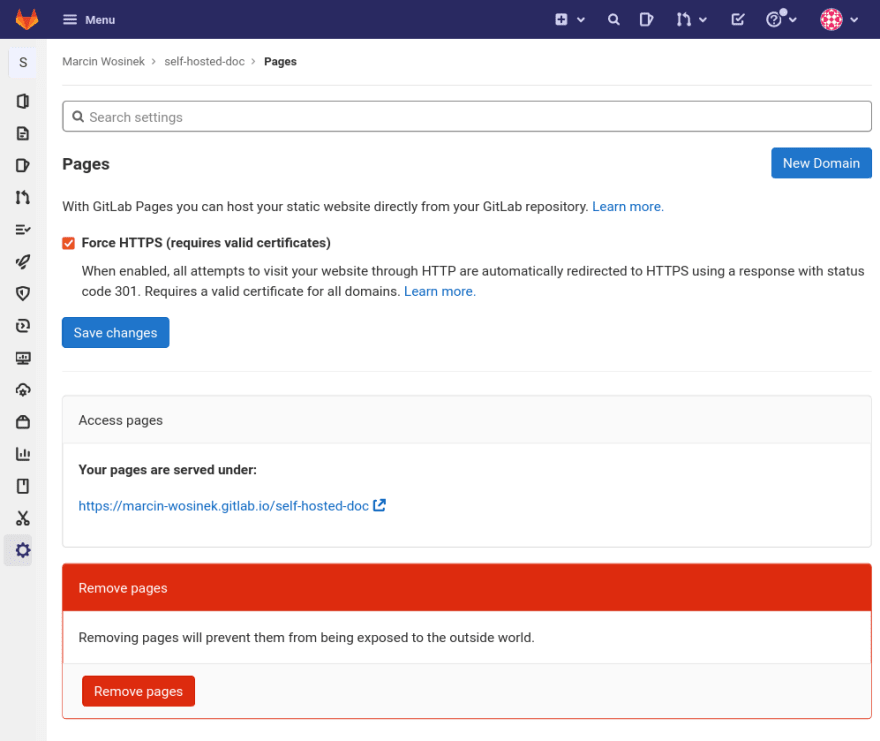The image size is (880, 741).
Task: Open the create new plus dropdown
Action: [x=570, y=20]
